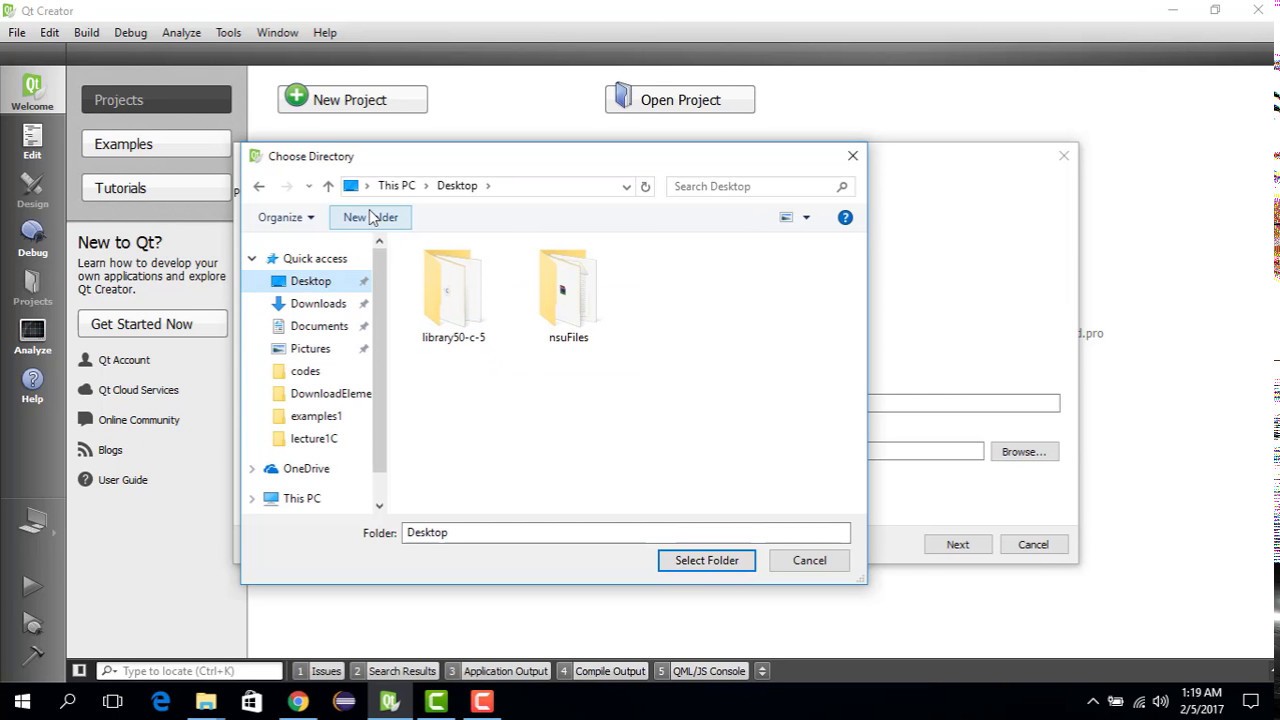1280x720 pixels.
Task: Open the Analyze mode icon
Action: point(32,337)
